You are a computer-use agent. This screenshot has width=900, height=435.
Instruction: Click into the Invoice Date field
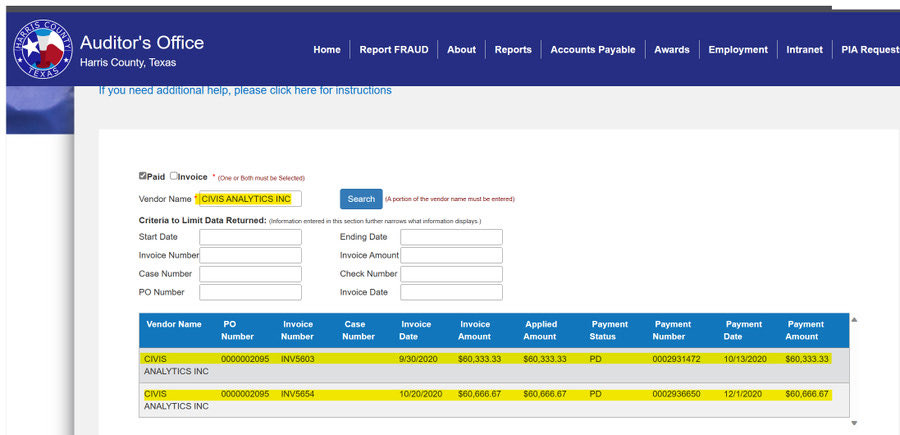point(451,292)
